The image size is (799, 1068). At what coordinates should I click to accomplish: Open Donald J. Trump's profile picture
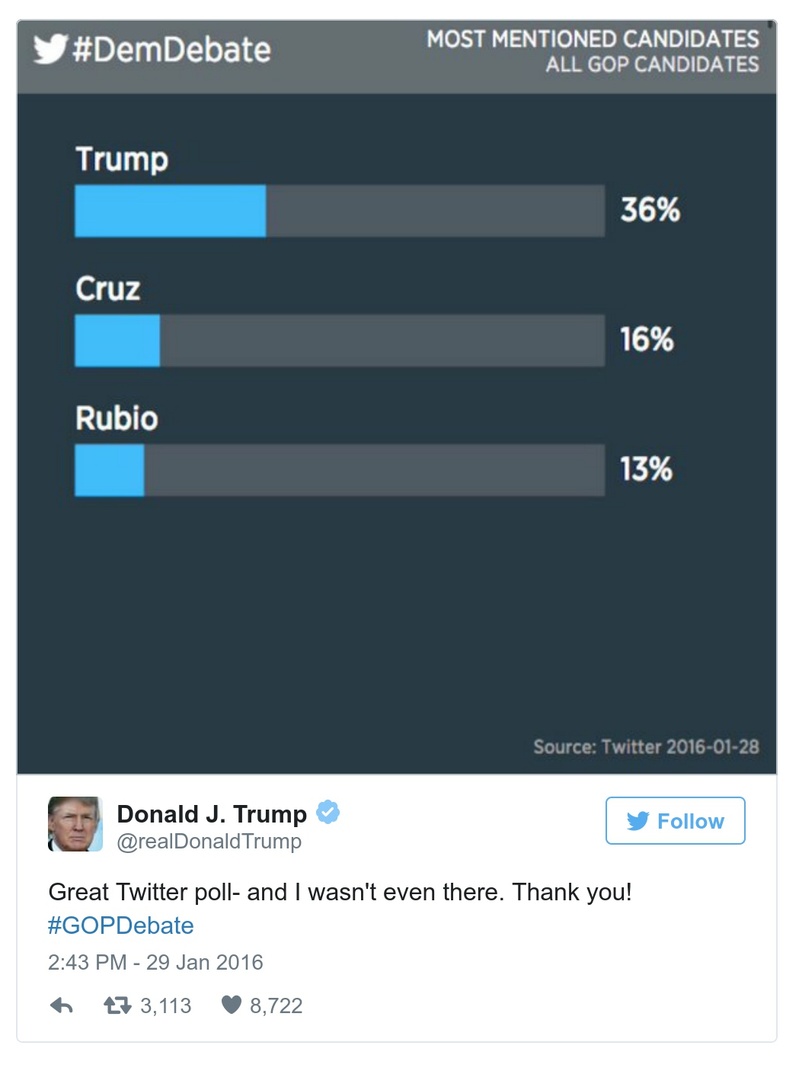point(75,823)
